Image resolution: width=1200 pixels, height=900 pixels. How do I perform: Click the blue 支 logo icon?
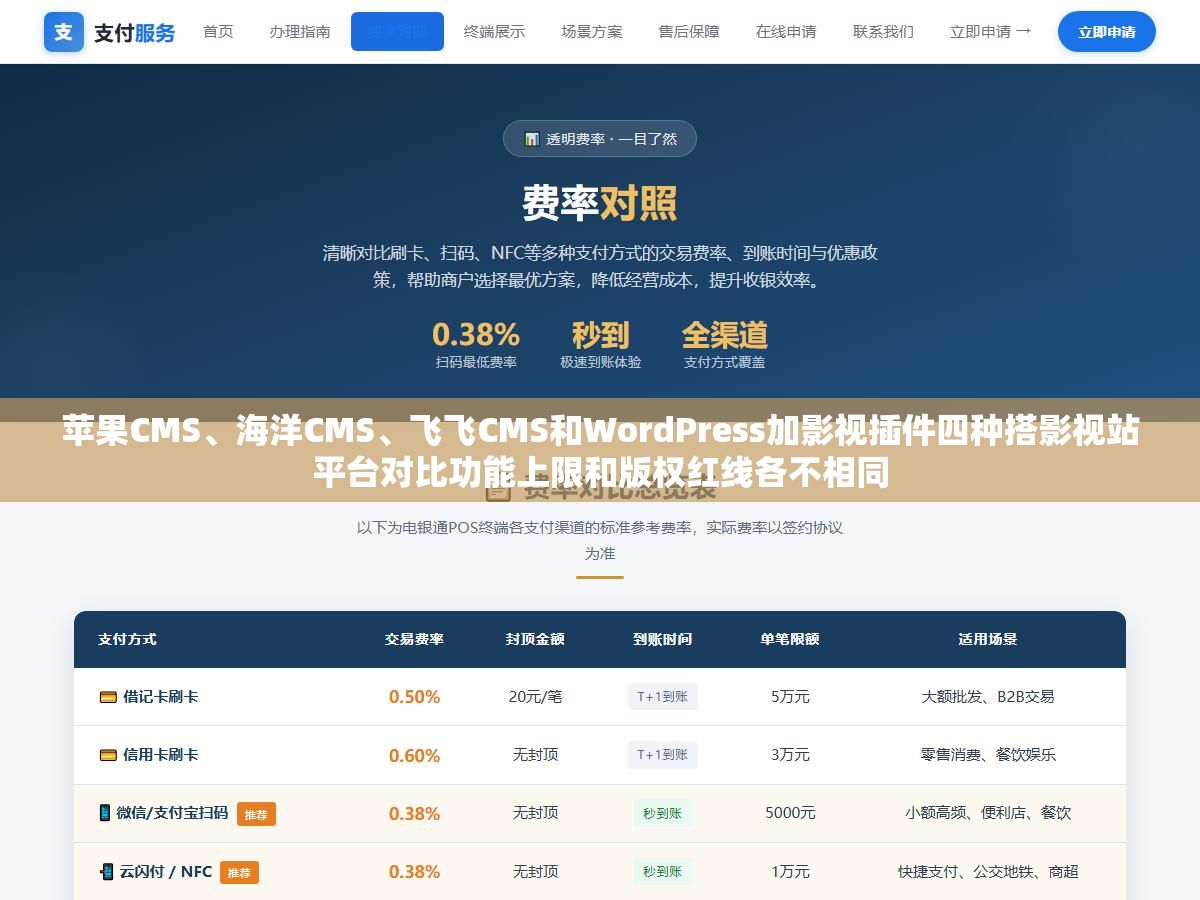63,32
